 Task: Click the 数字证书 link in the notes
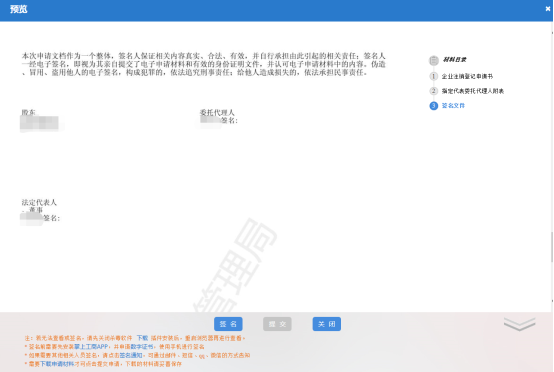142,347
